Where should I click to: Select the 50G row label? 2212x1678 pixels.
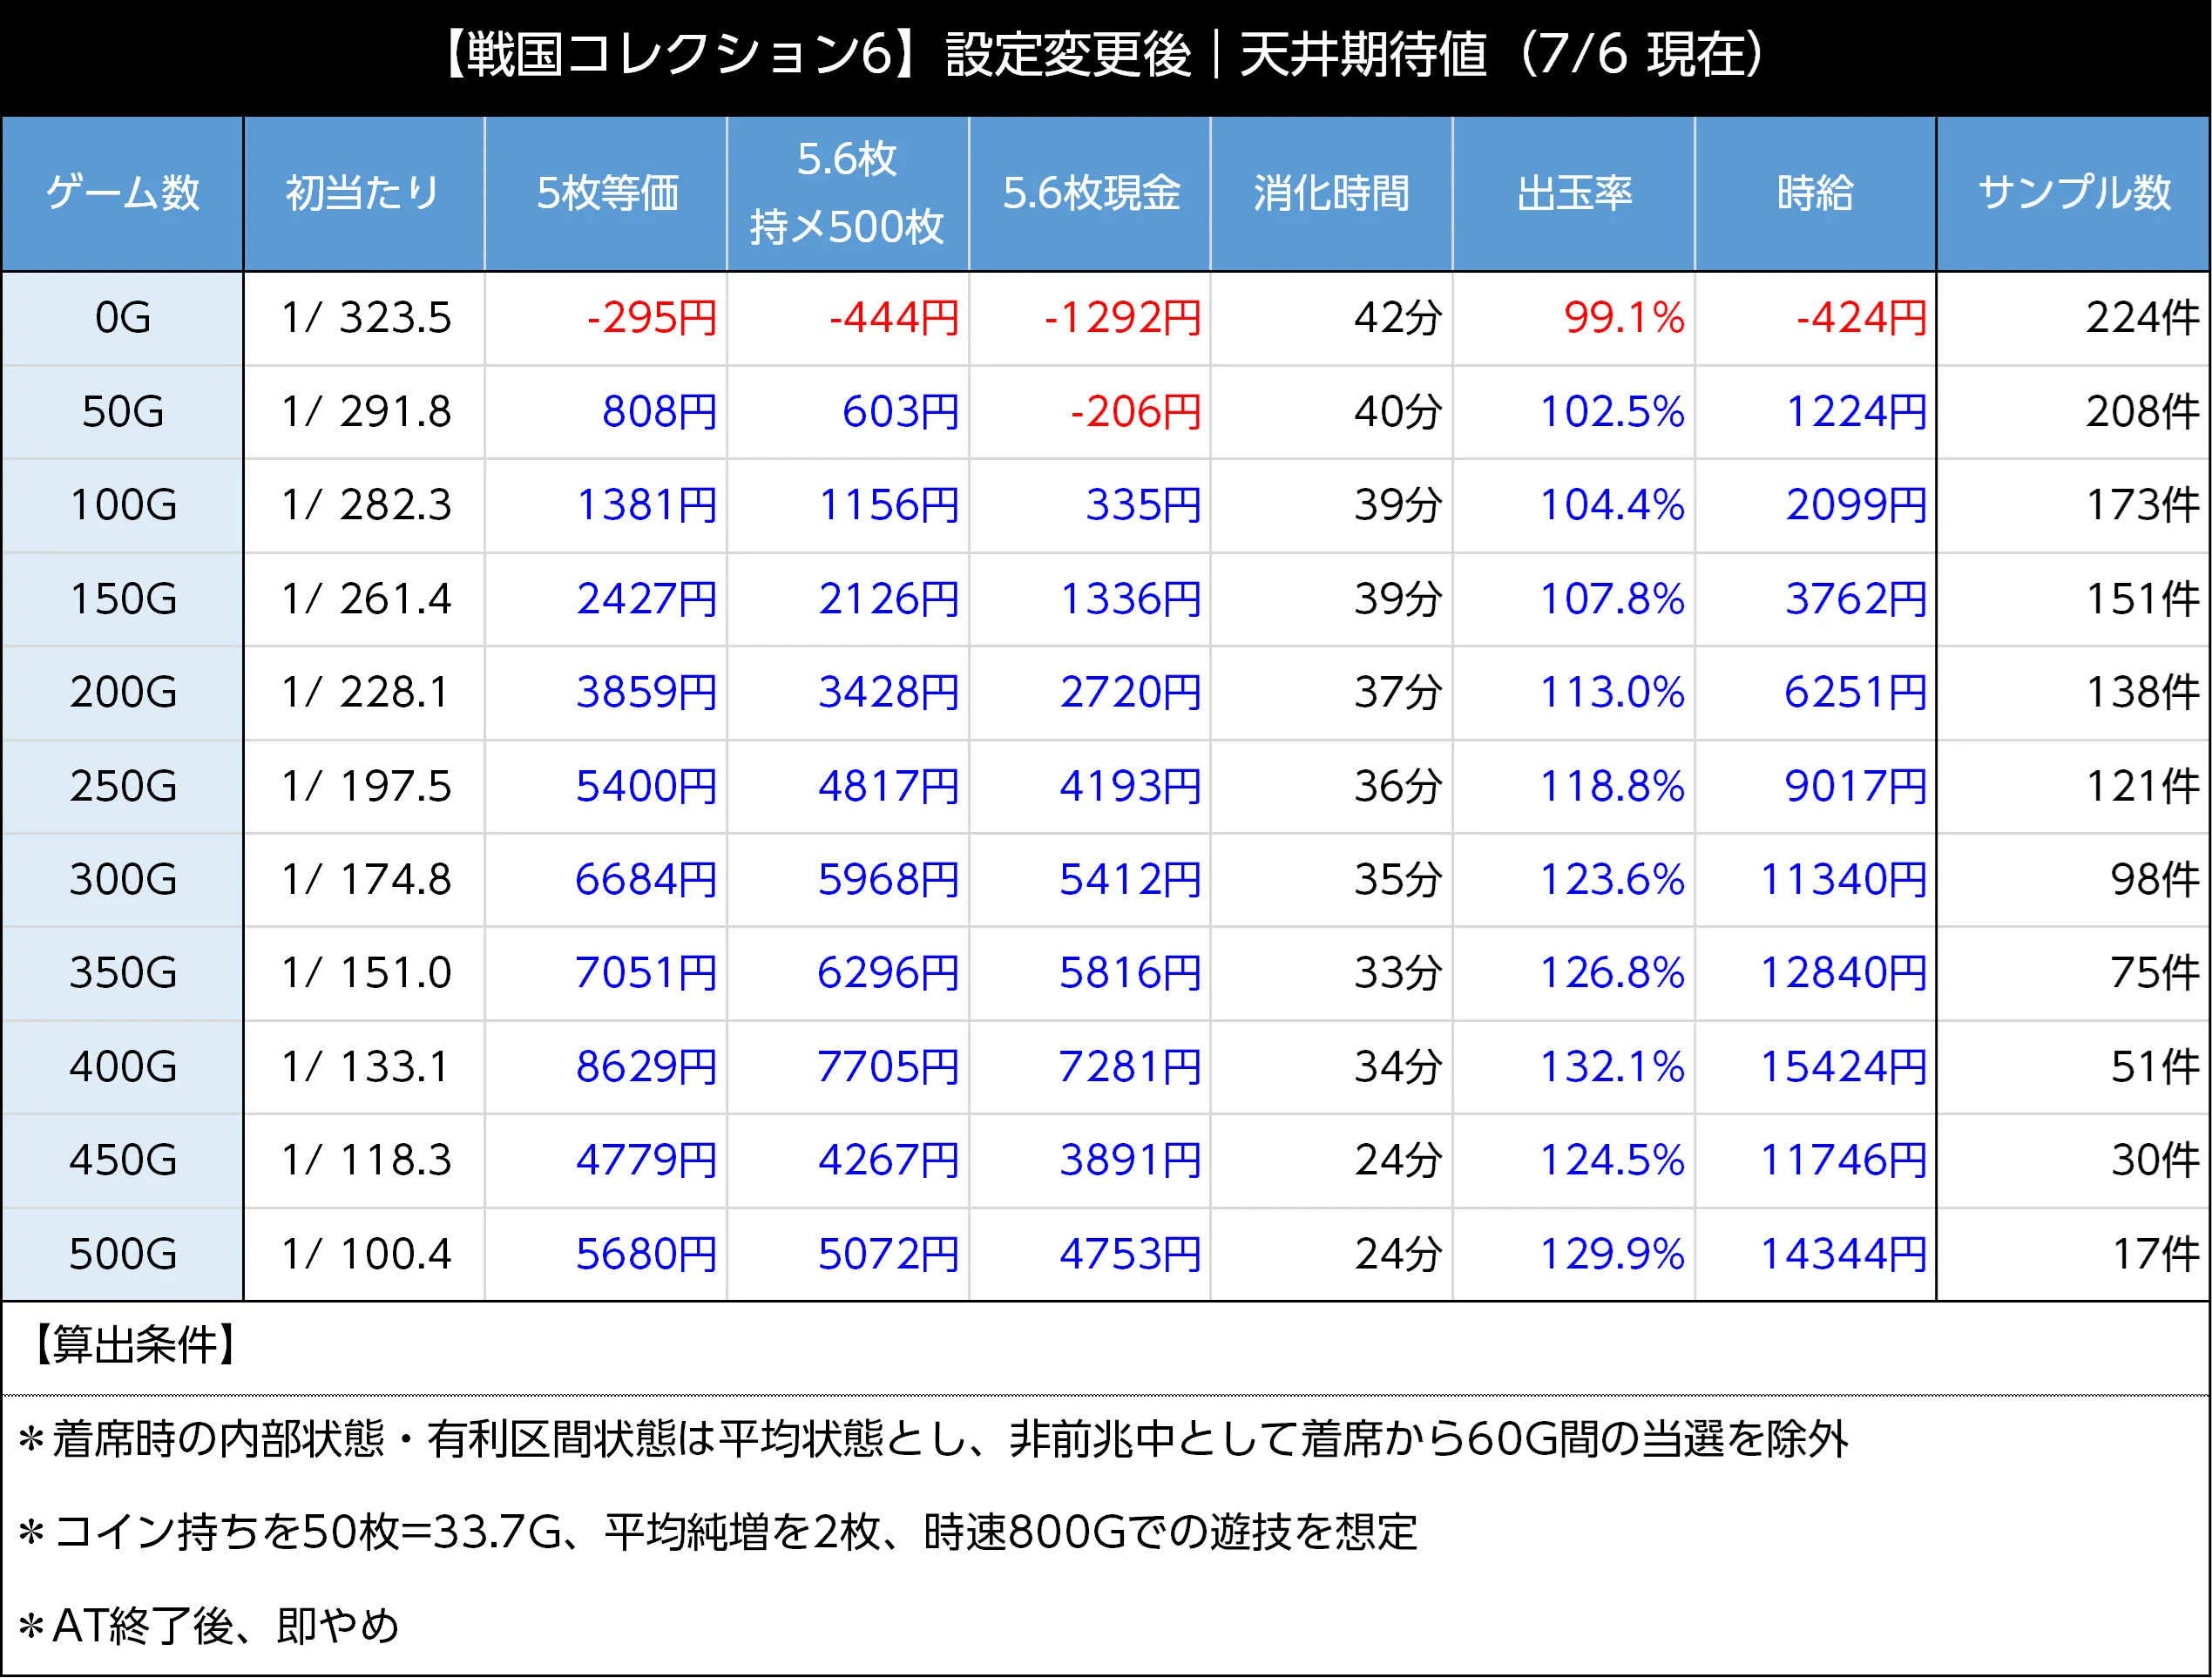click(123, 412)
